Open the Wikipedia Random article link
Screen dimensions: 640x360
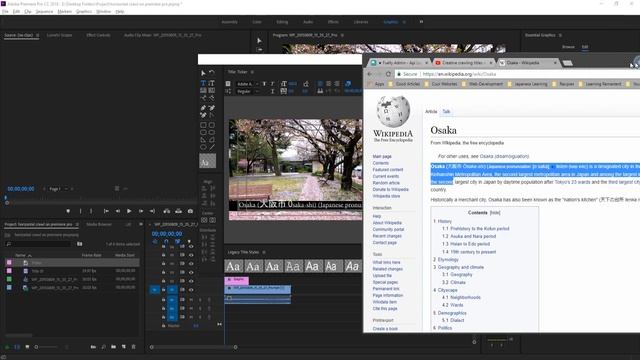point(386,183)
